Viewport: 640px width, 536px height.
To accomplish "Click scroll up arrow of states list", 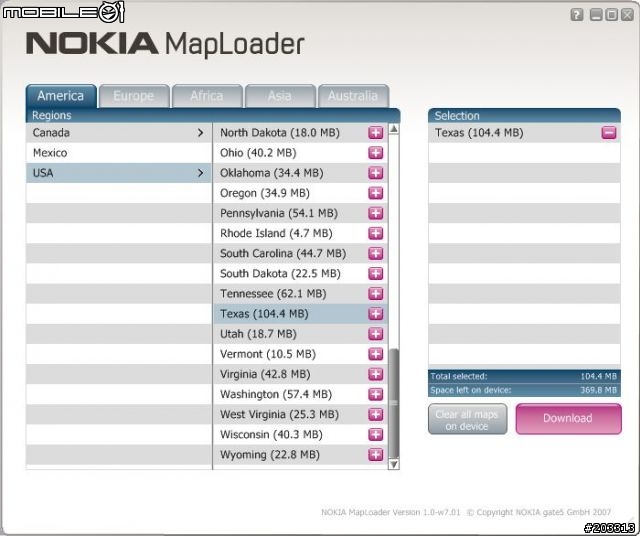I will (x=393, y=129).
